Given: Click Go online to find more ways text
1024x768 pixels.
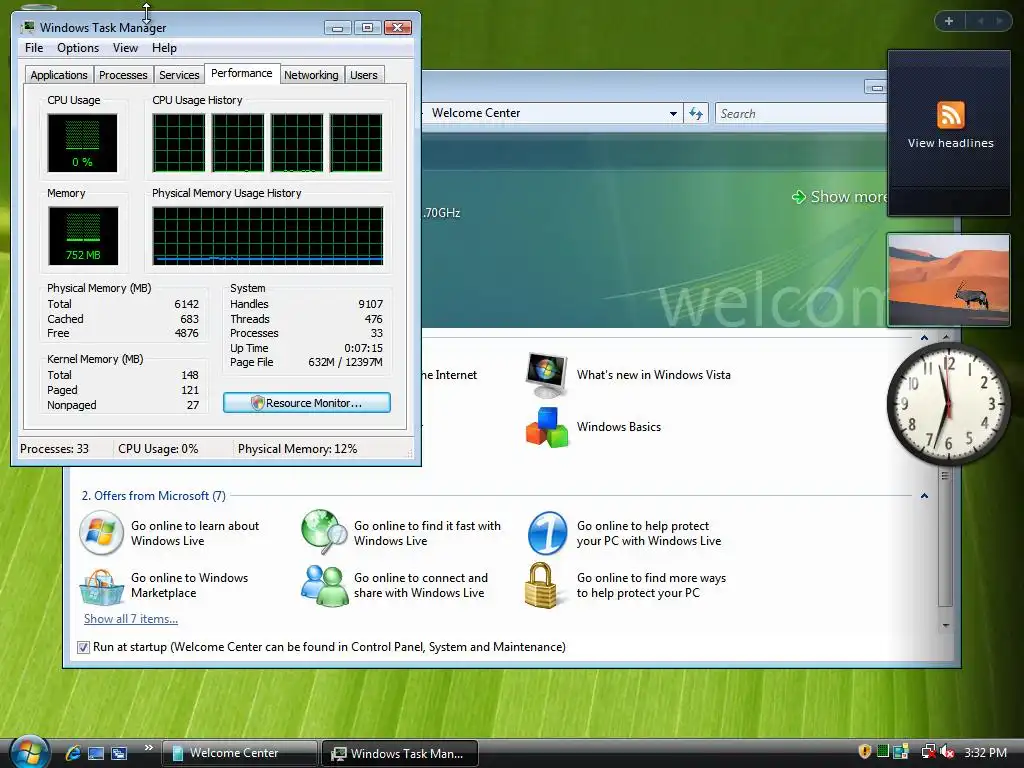Looking at the screenshot, I should 651,585.
